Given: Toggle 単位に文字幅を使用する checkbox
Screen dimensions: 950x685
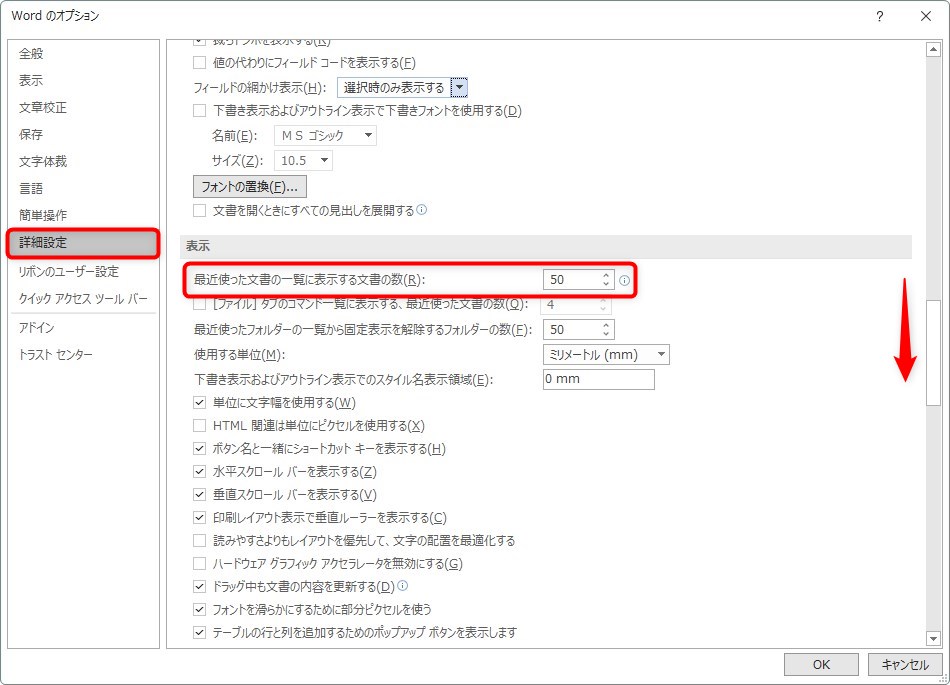Looking at the screenshot, I should [x=200, y=403].
